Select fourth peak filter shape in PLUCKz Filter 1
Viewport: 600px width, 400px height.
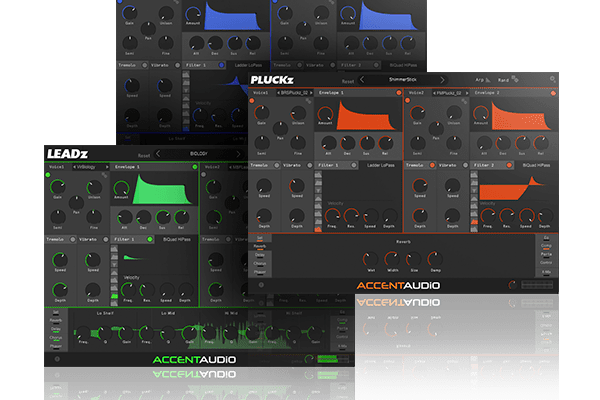point(318,198)
